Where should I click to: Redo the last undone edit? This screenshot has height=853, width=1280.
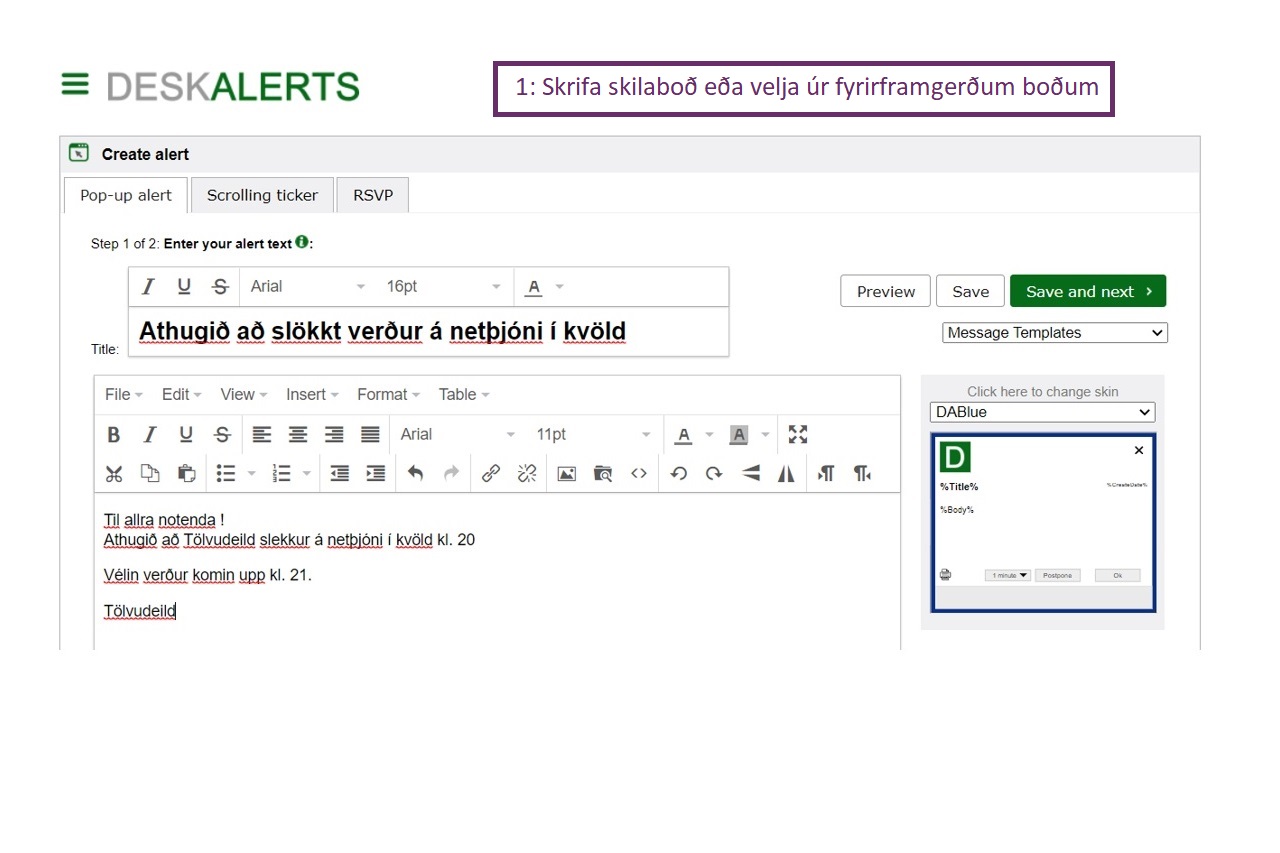tap(452, 474)
